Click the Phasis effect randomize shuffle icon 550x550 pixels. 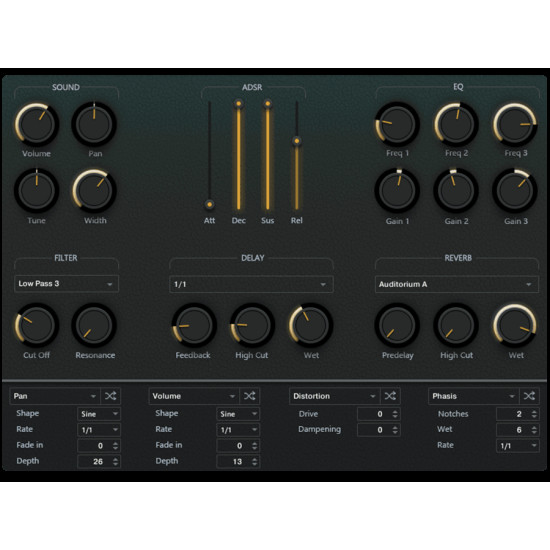[529, 396]
